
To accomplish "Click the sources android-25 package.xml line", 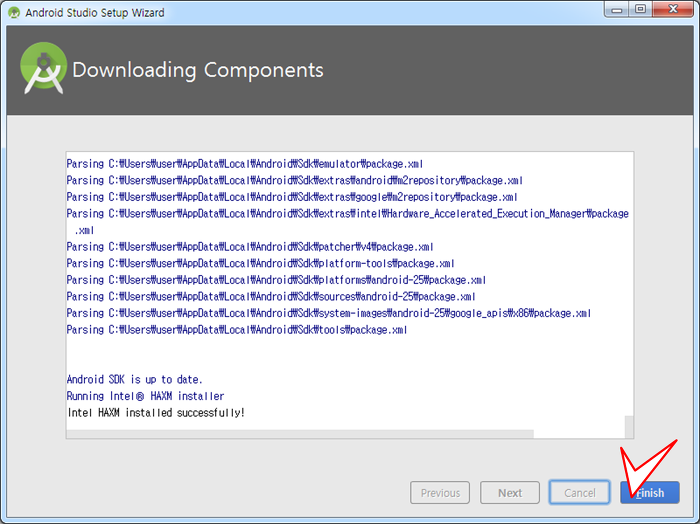I will click(271, 296).
